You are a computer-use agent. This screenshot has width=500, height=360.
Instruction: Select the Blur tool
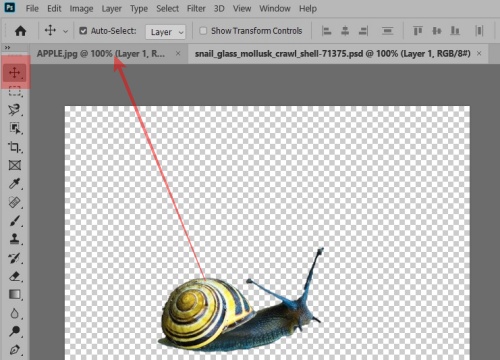[x=15, y=313]
